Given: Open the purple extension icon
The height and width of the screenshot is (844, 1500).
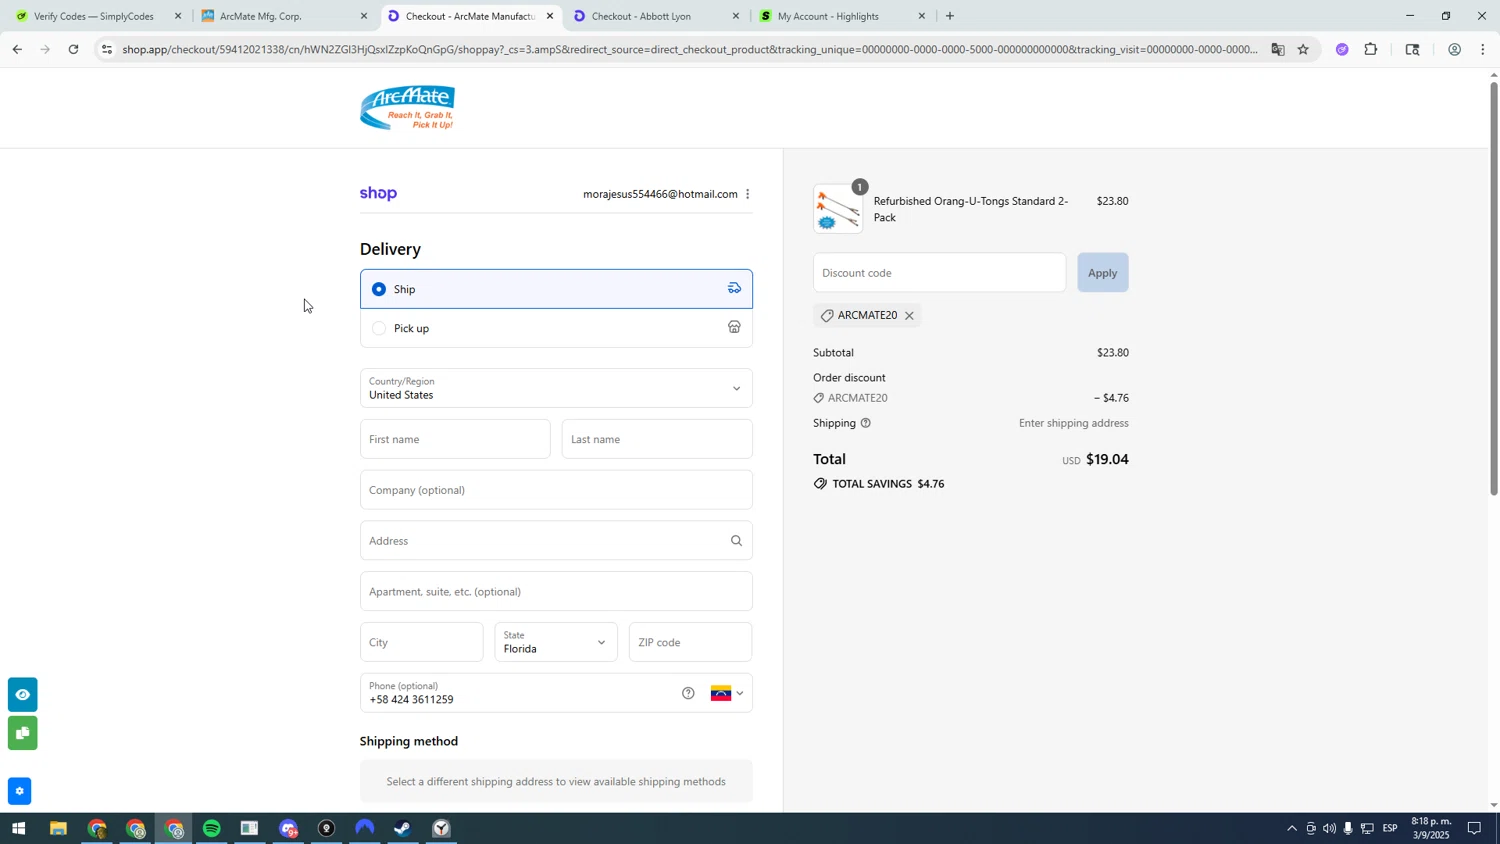Looking at the screenshot, I should [1342, 49].
